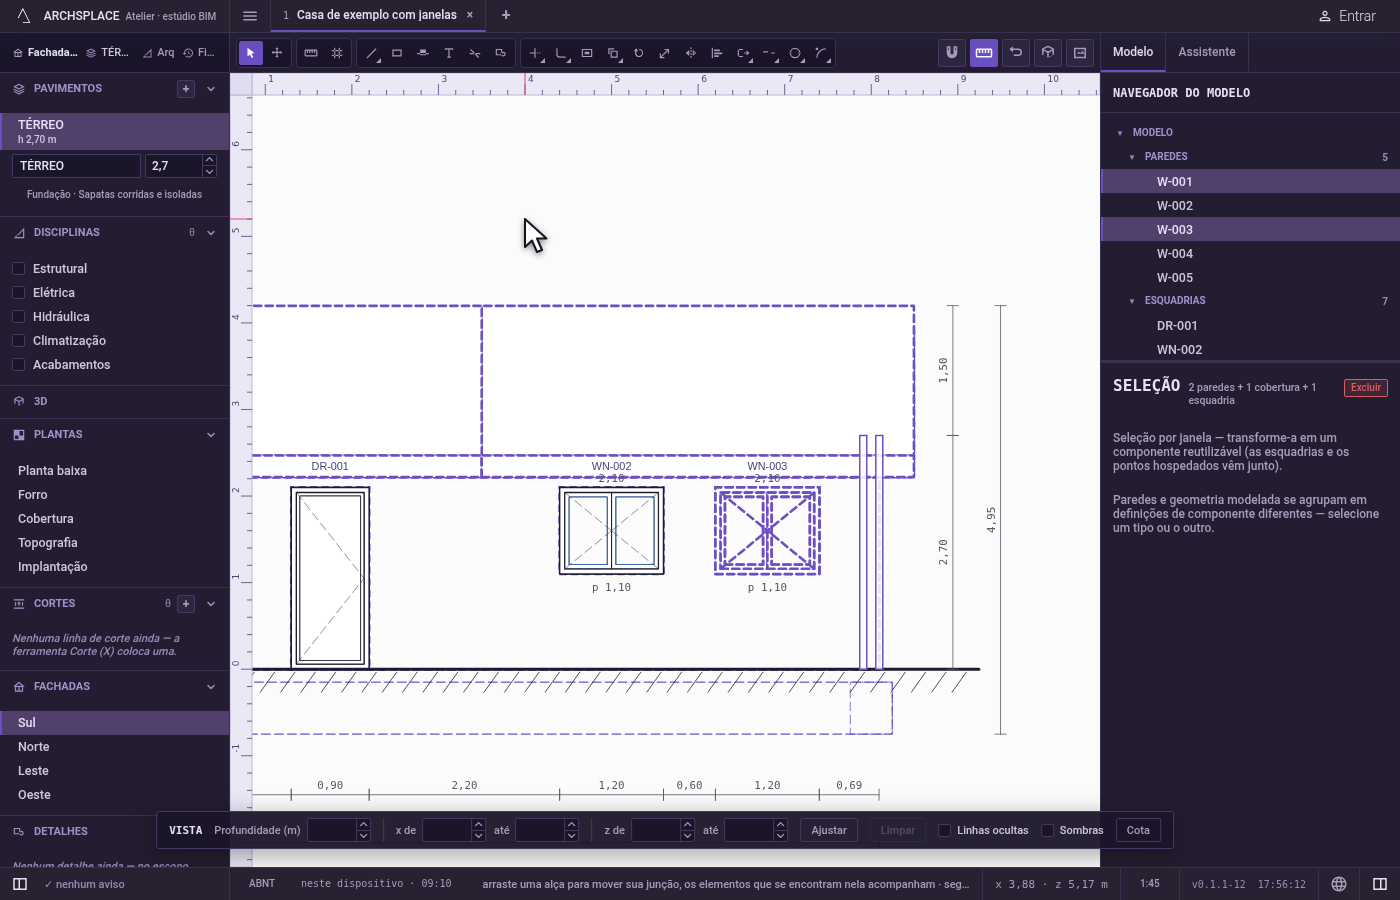The width and height of the screenshot is (1400, 900).
Task: Open the Casa de exemplo com janelas tab
Action: [376, 15]
